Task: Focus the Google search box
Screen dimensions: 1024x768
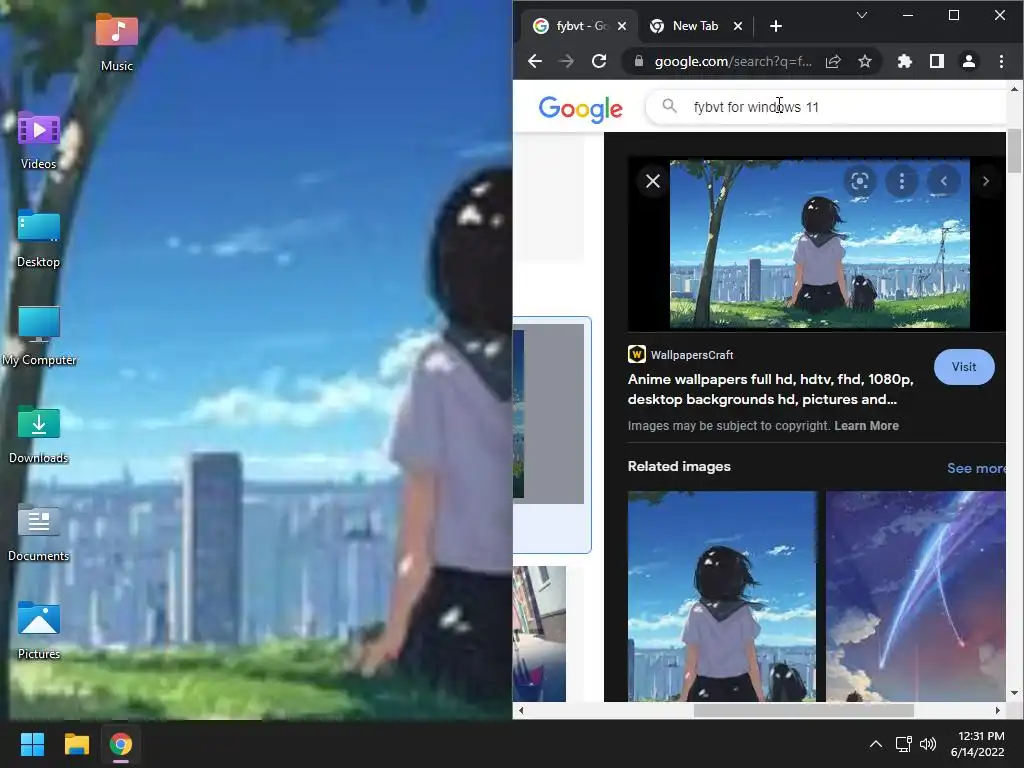Action: 827,107
